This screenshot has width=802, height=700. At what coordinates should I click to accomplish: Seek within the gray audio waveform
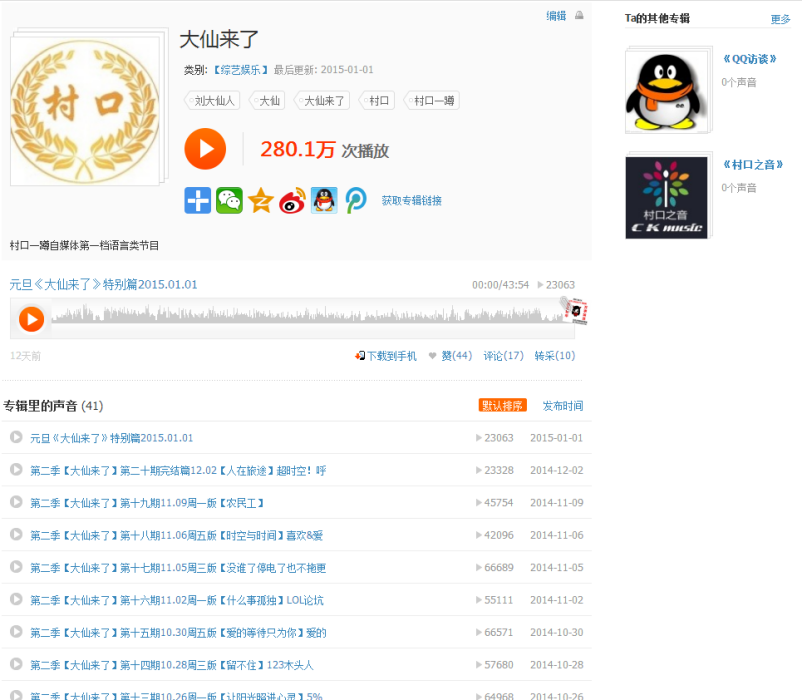tap(307, 314)
